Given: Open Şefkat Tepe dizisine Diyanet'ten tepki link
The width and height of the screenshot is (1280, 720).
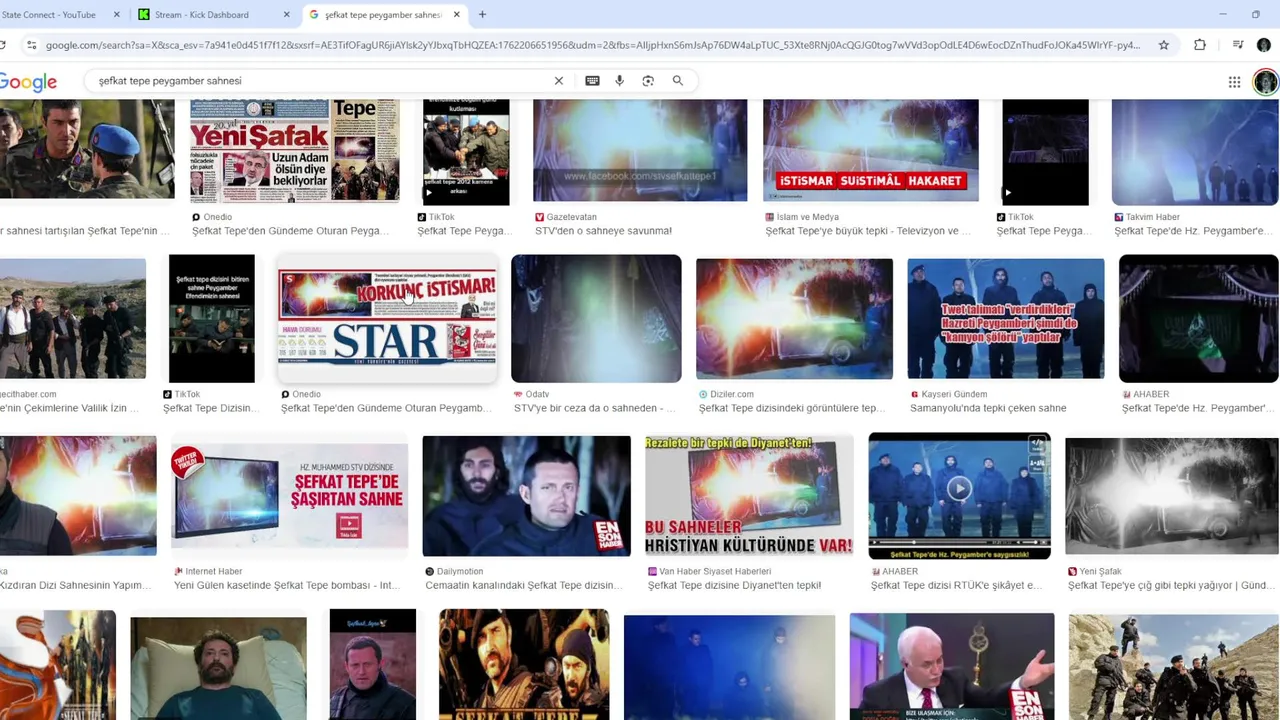Looking at the screenshot, I should 734,585.
